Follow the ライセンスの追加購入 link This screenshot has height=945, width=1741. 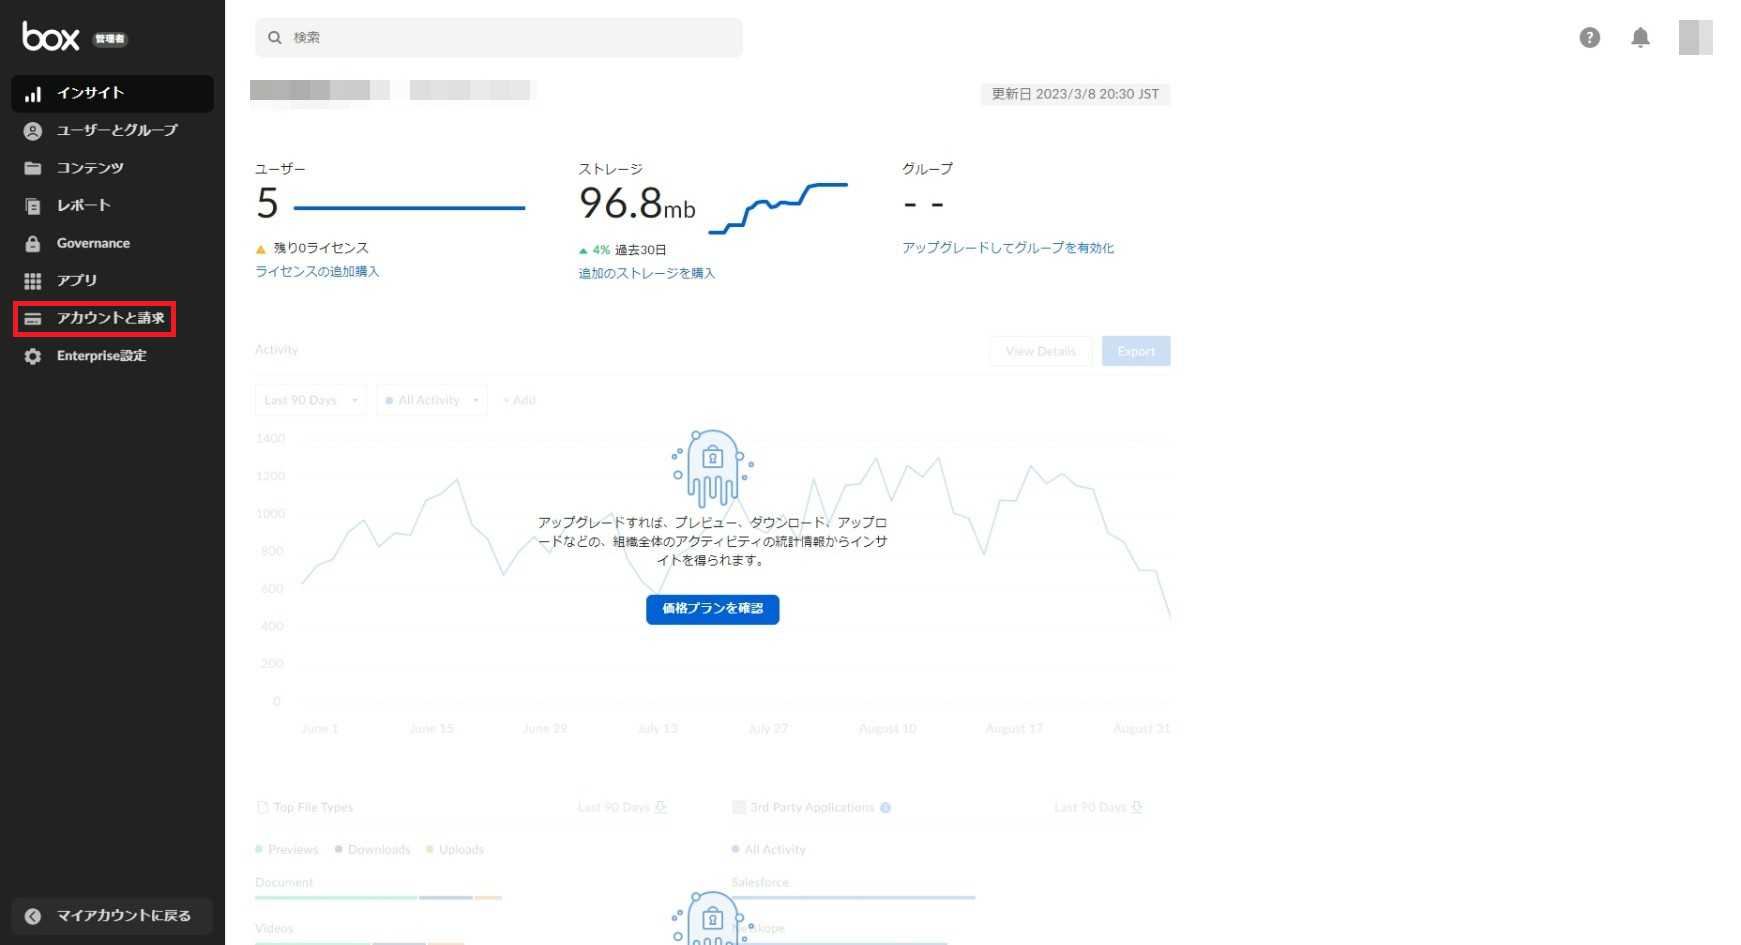(x=317, y=272)
